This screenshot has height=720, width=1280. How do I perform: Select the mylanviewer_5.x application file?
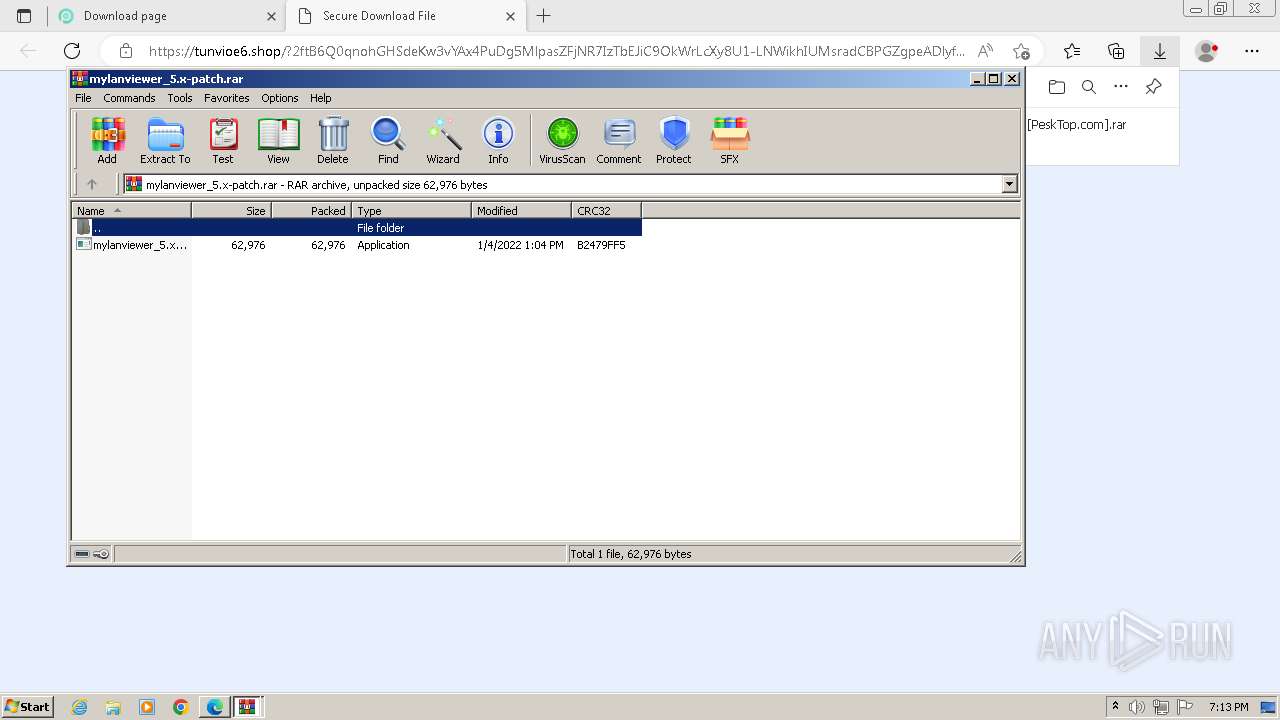click(x=357, y=245)
